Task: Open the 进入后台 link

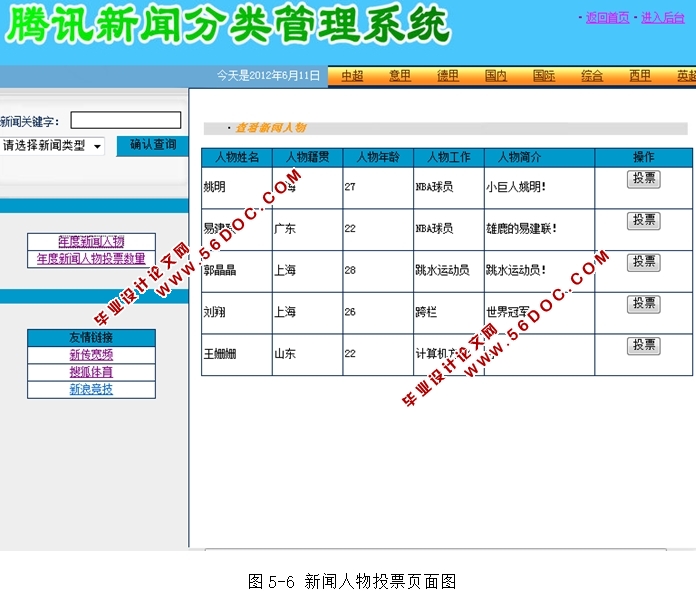Action: point(663,18)
